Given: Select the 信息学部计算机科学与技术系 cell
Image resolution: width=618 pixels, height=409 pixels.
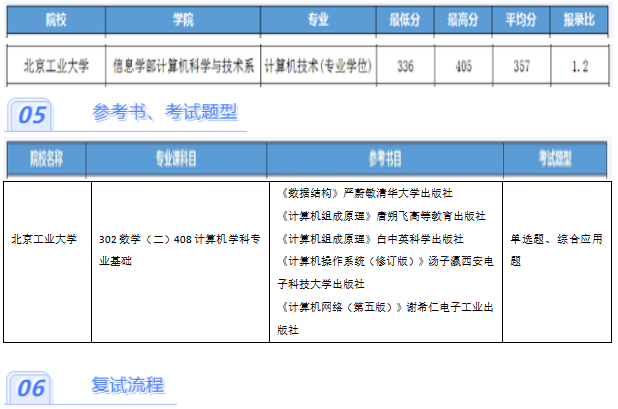Looking at the screenshot, I should [x=183, y=65].
